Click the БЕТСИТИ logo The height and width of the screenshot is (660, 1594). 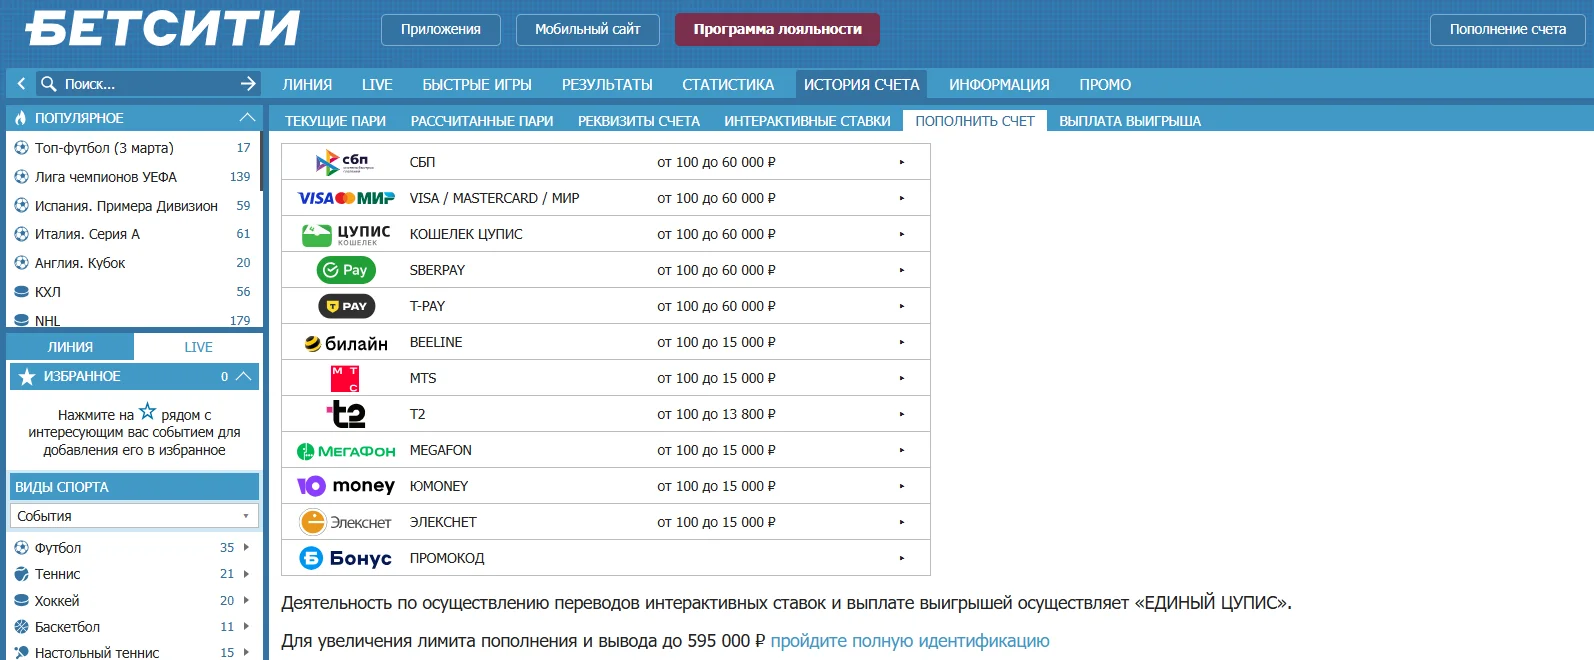[x=163, y=28]
